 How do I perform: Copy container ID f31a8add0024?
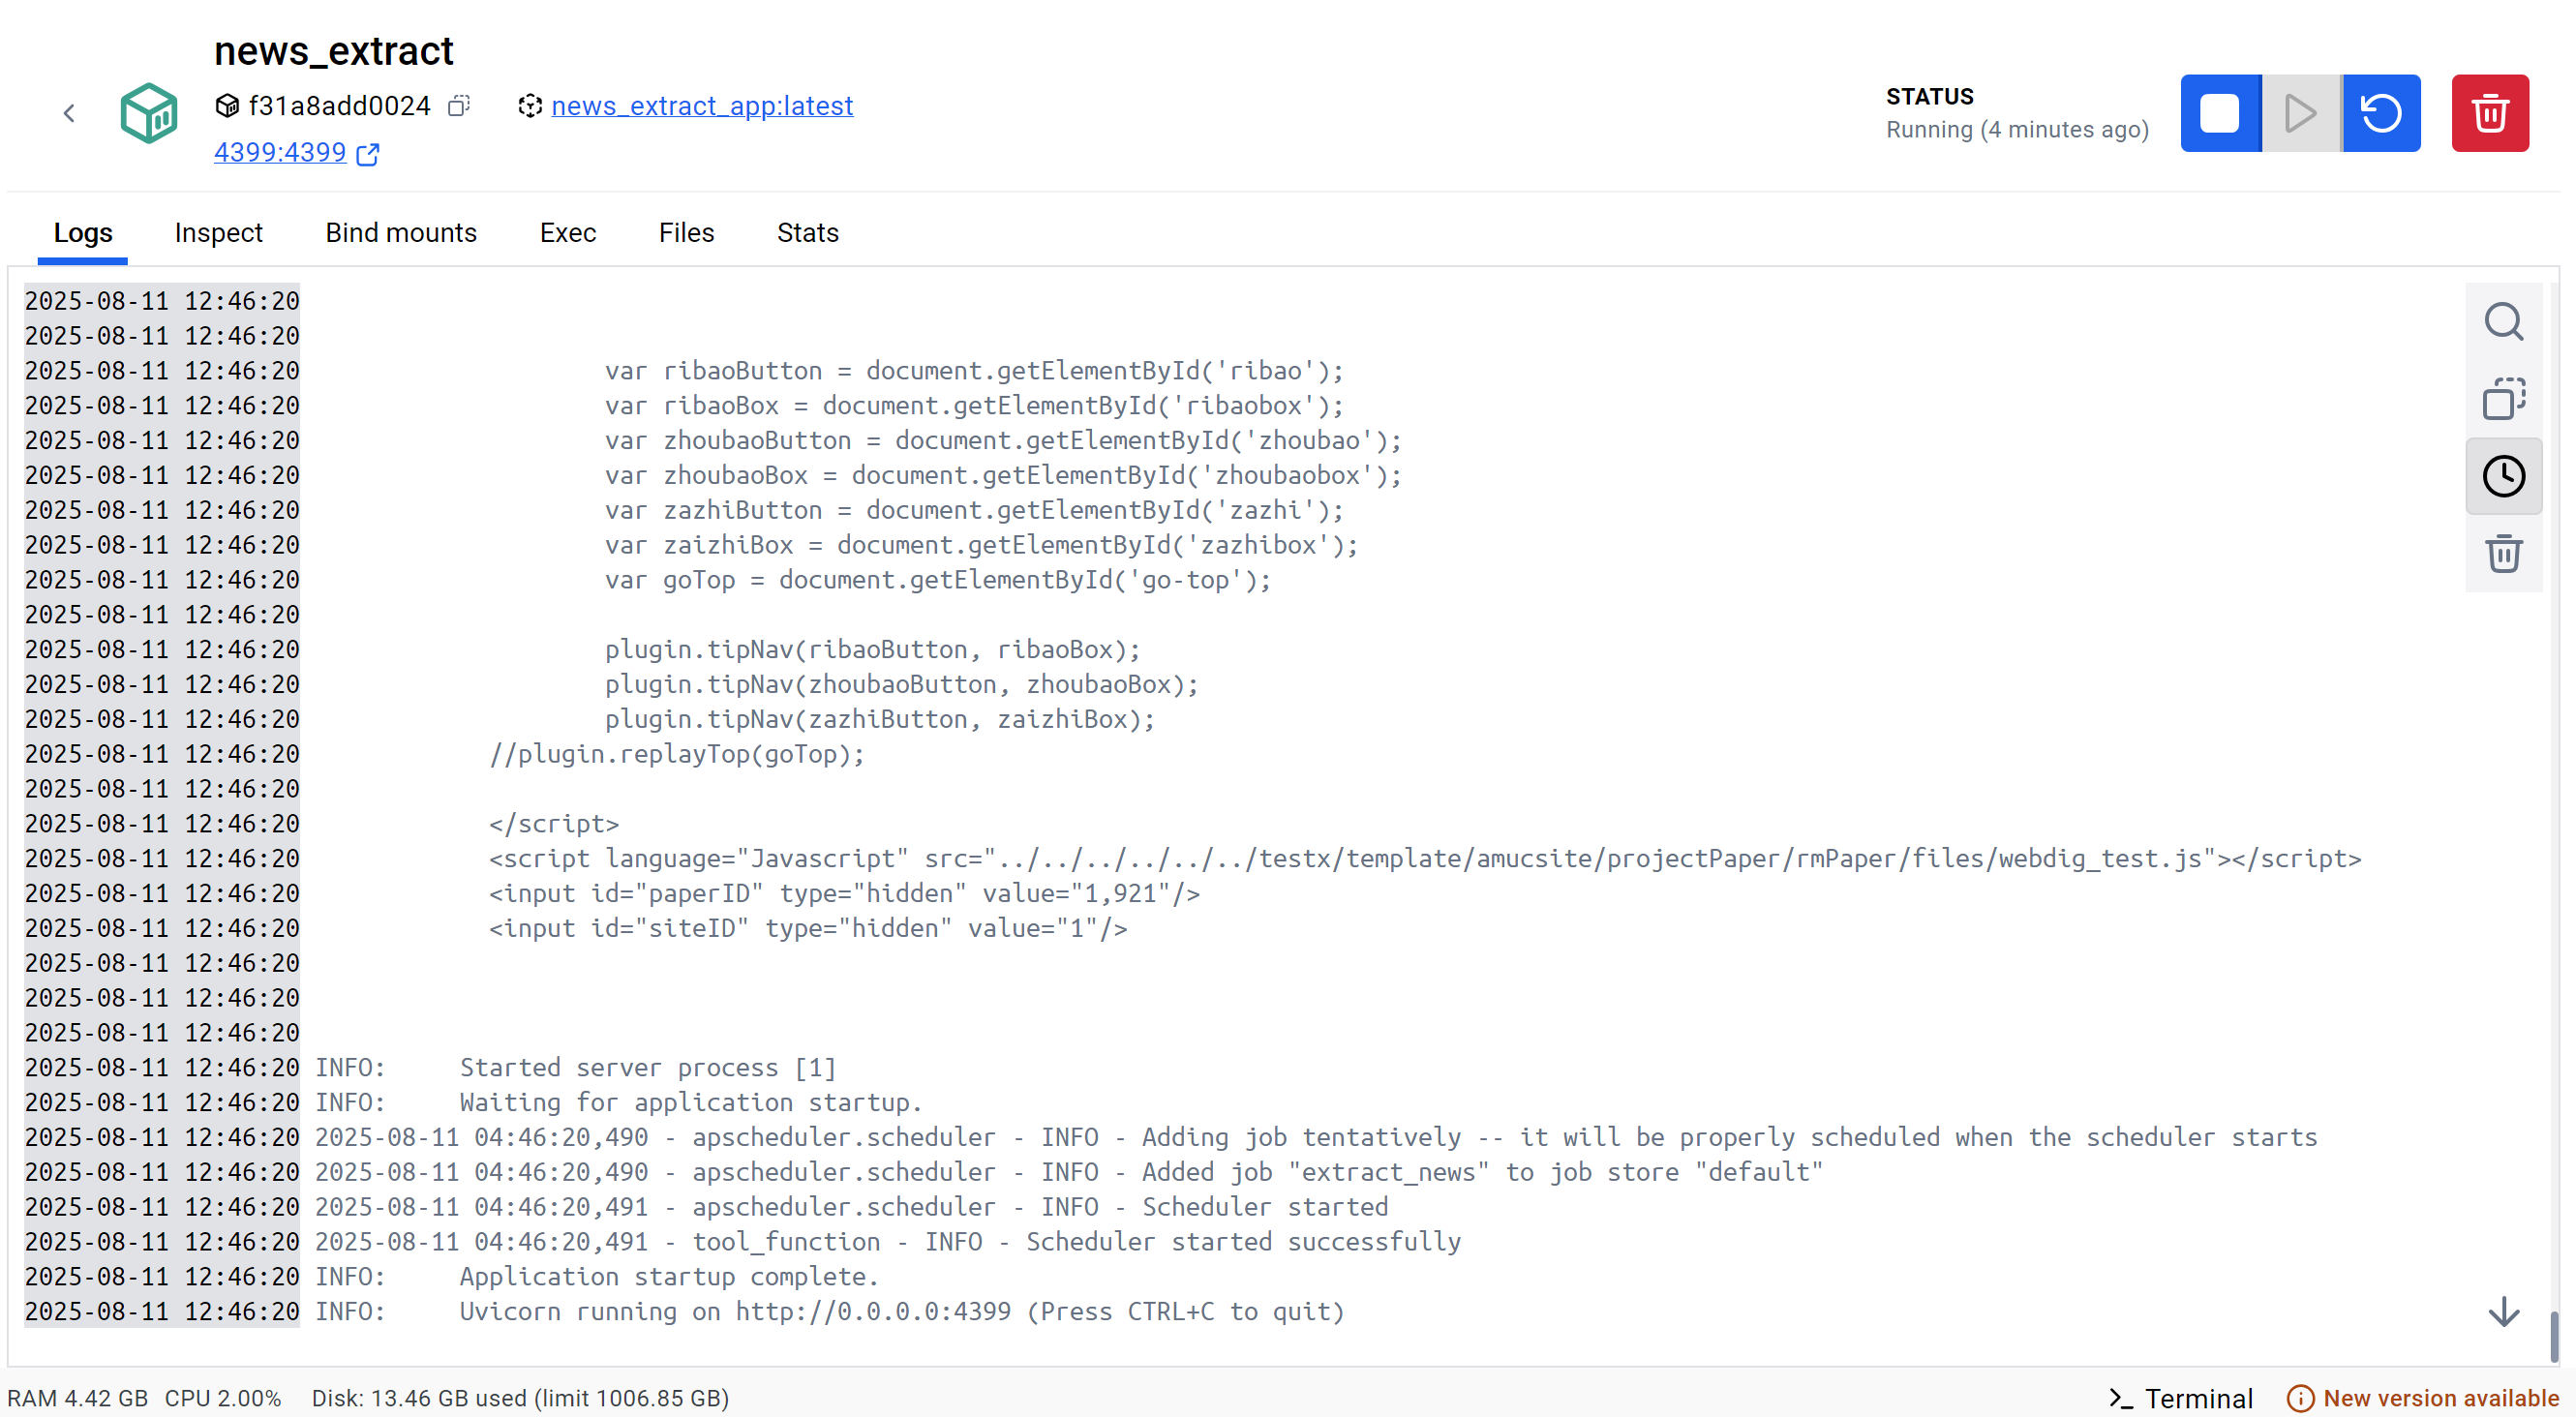point(459,106)
